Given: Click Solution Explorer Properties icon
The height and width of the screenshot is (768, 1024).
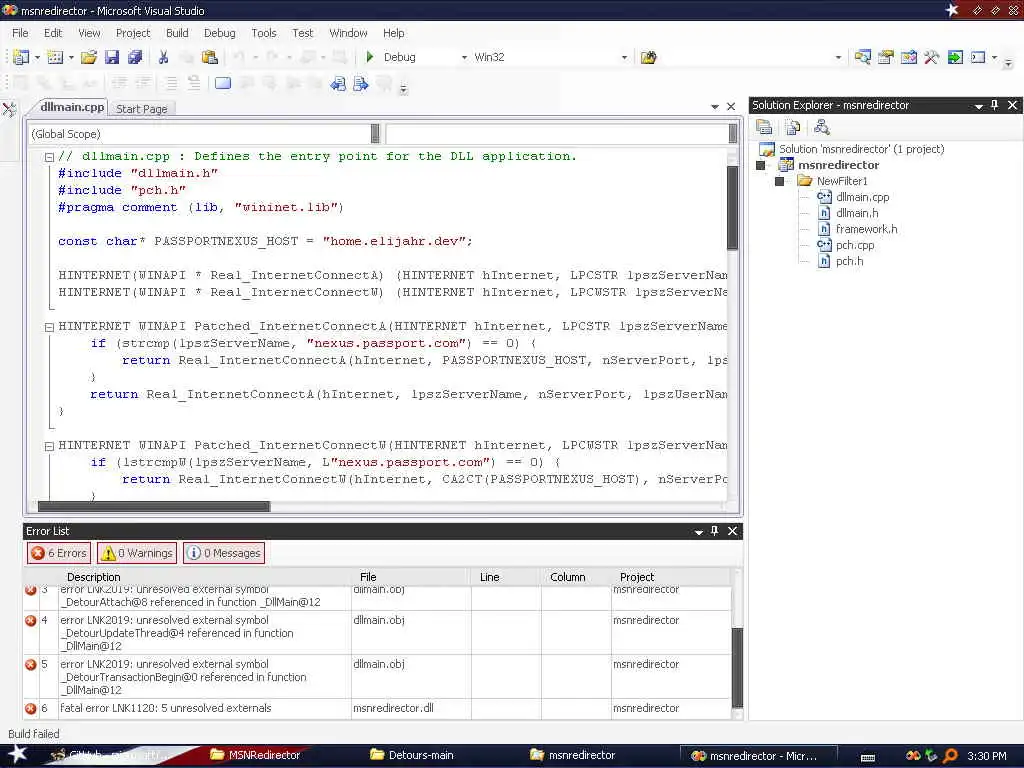Looking at the screenshot, I should pyautogui.click(x=764, y=127).
